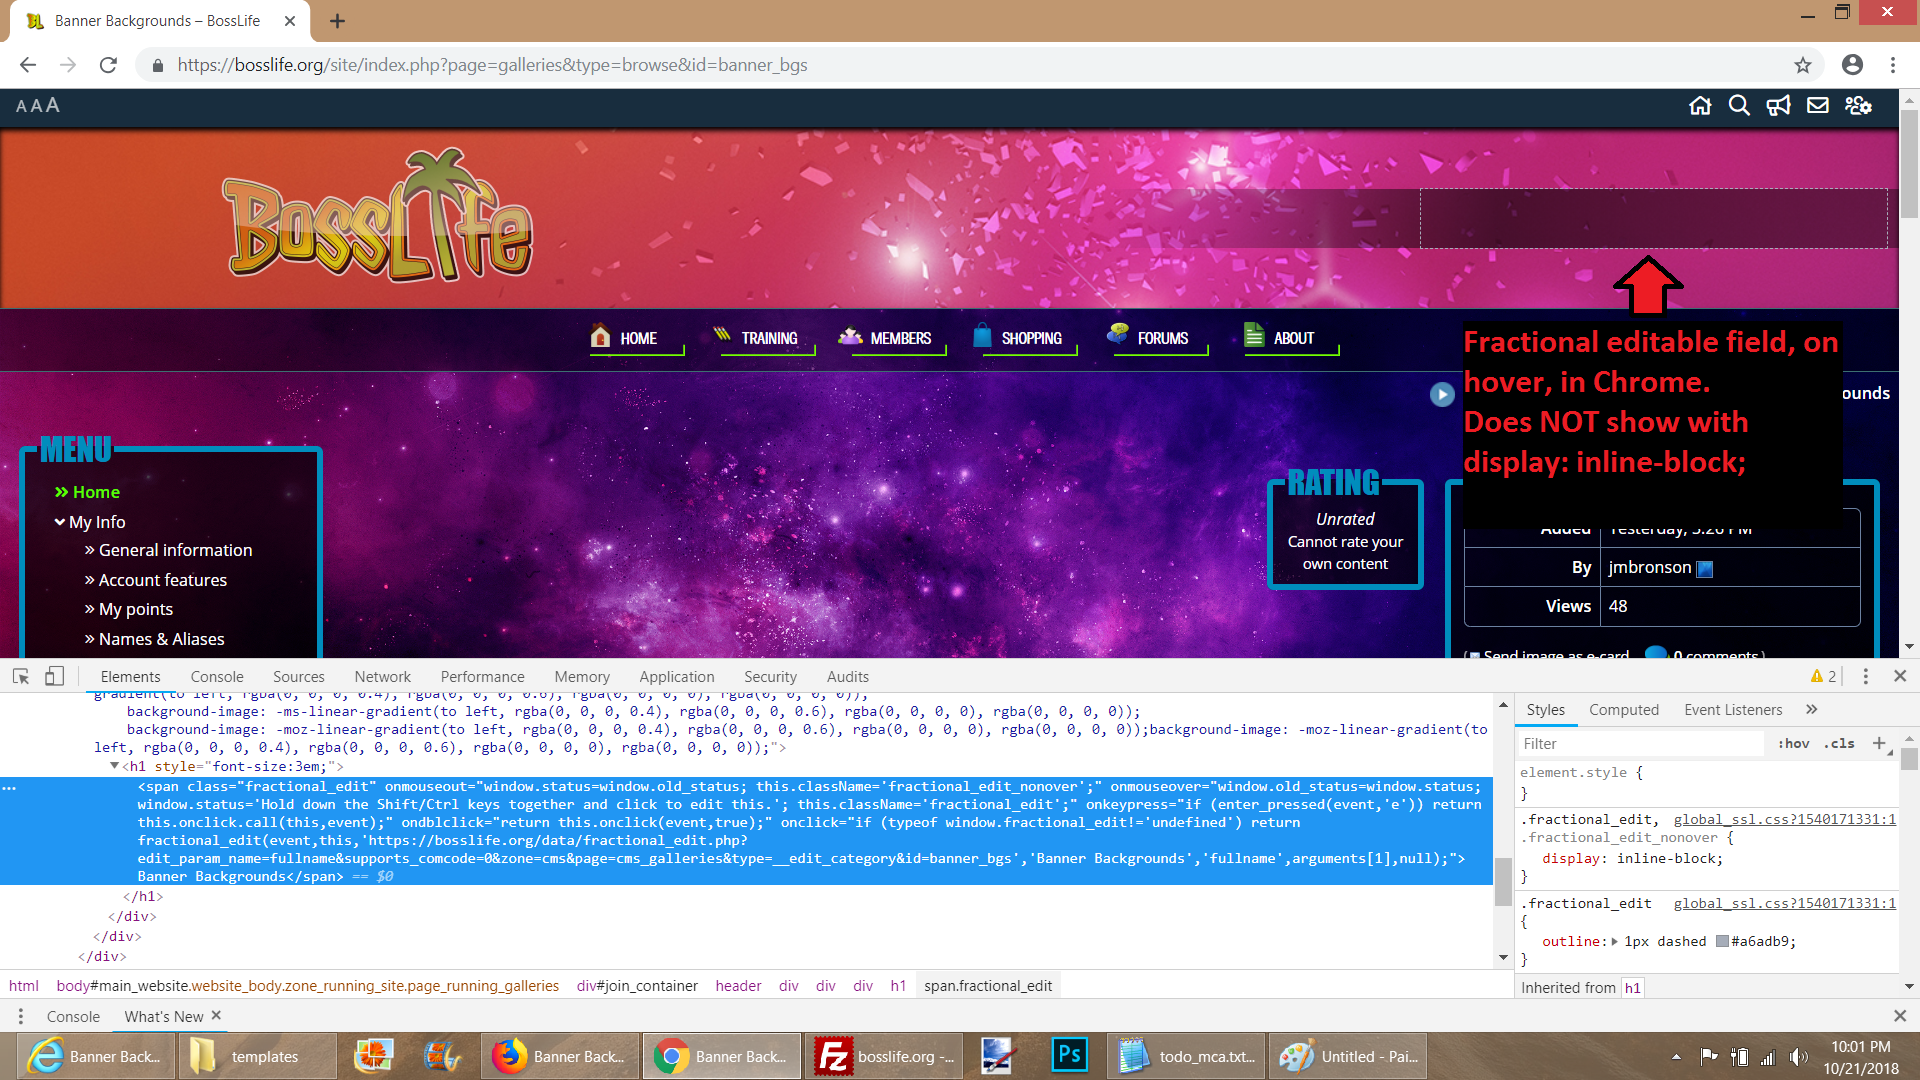Click the megaphone announcements icon
Image resolution: width=1920 pixels, height=1080 pixels.
click(x=1778, y=106)
